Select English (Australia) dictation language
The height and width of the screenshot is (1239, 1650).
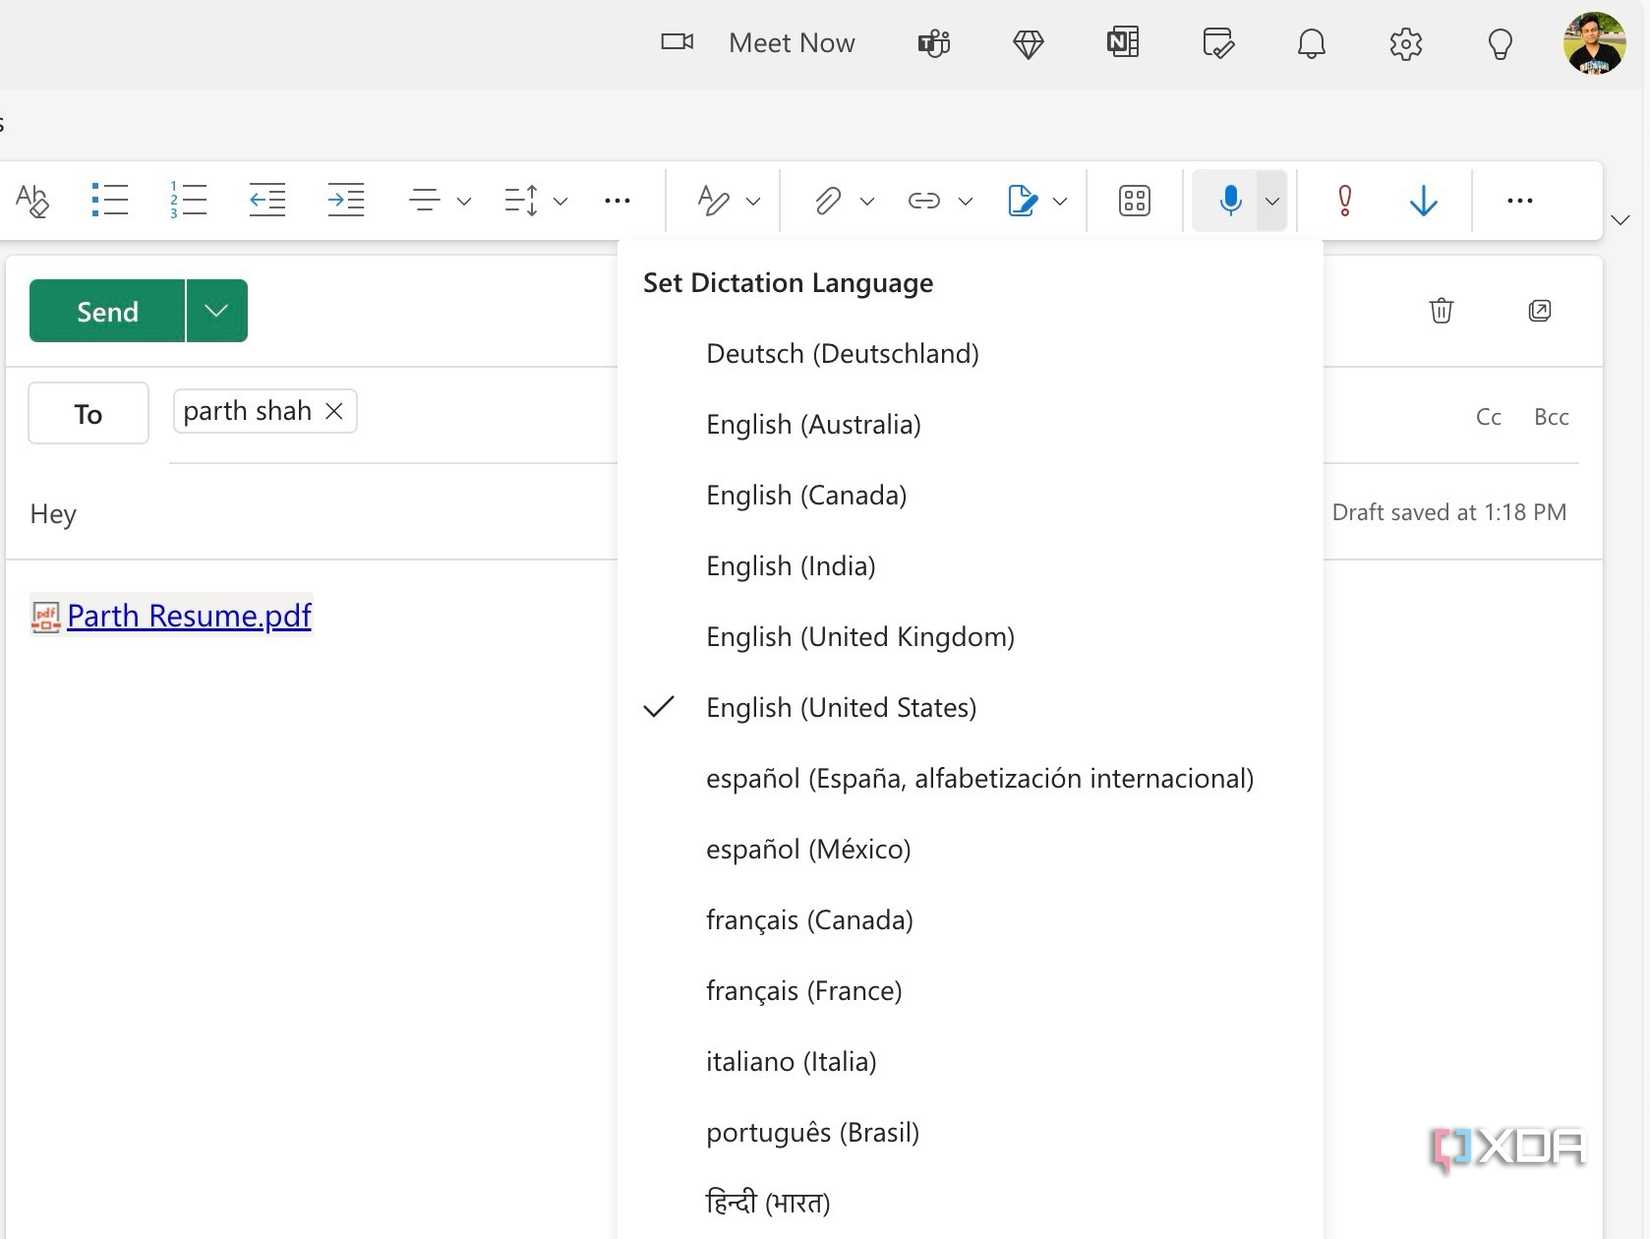click(x=970, y=425)
